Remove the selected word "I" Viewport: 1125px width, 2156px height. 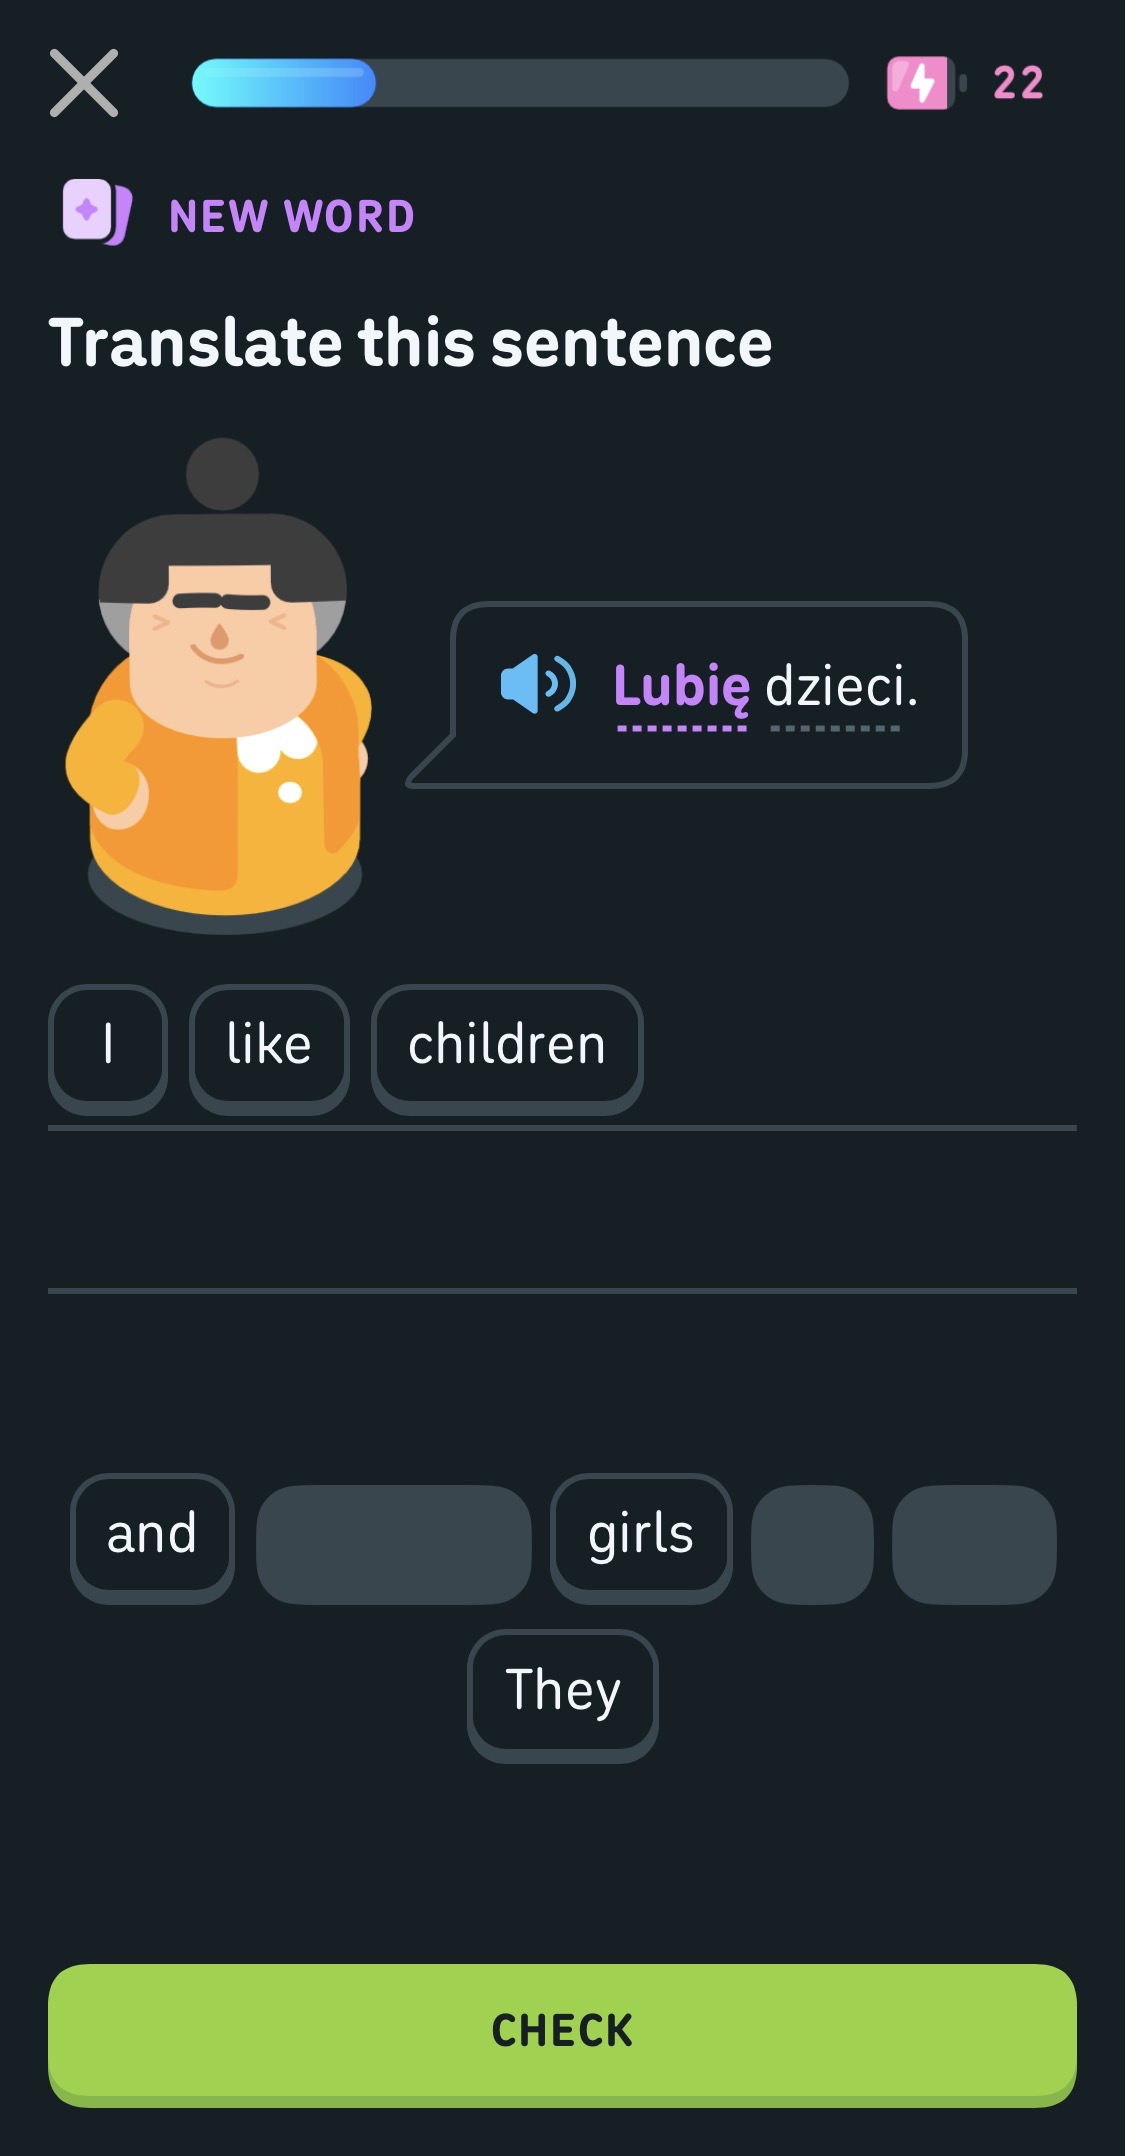108,1046
